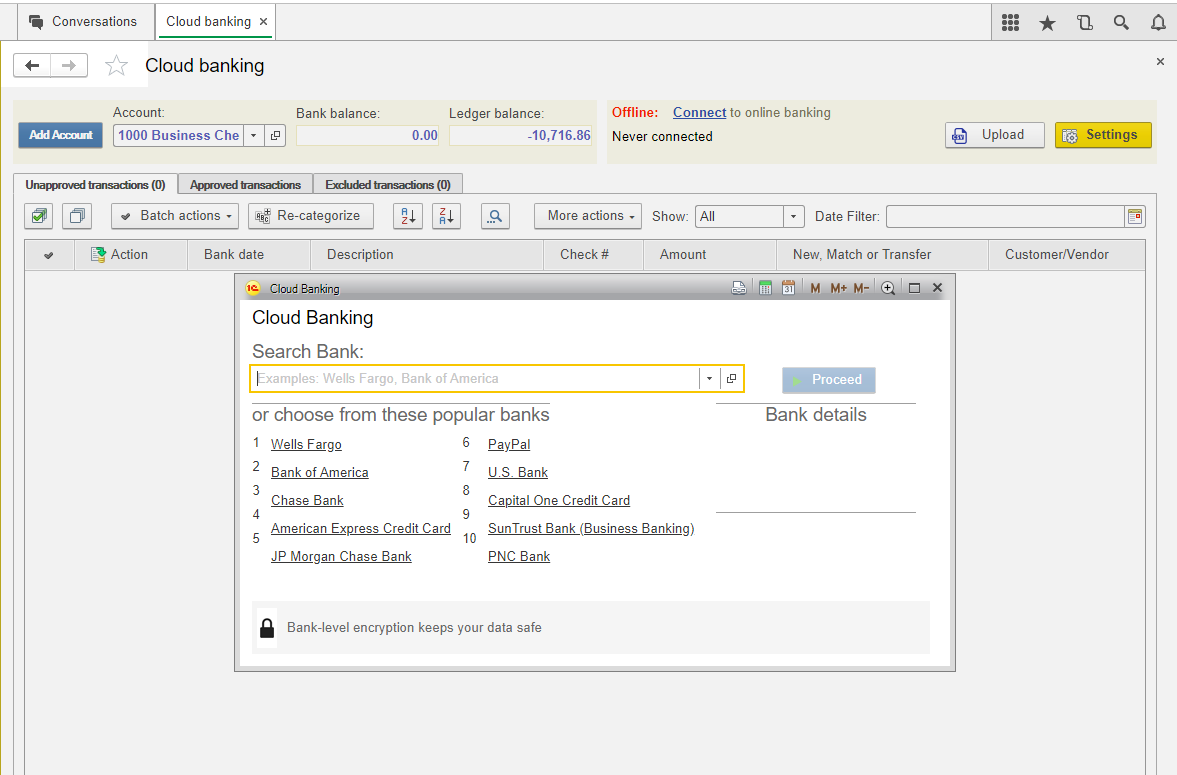The image size is (1177, 775).
Task: Click the Description column header
Action: [x=426, y=255]
